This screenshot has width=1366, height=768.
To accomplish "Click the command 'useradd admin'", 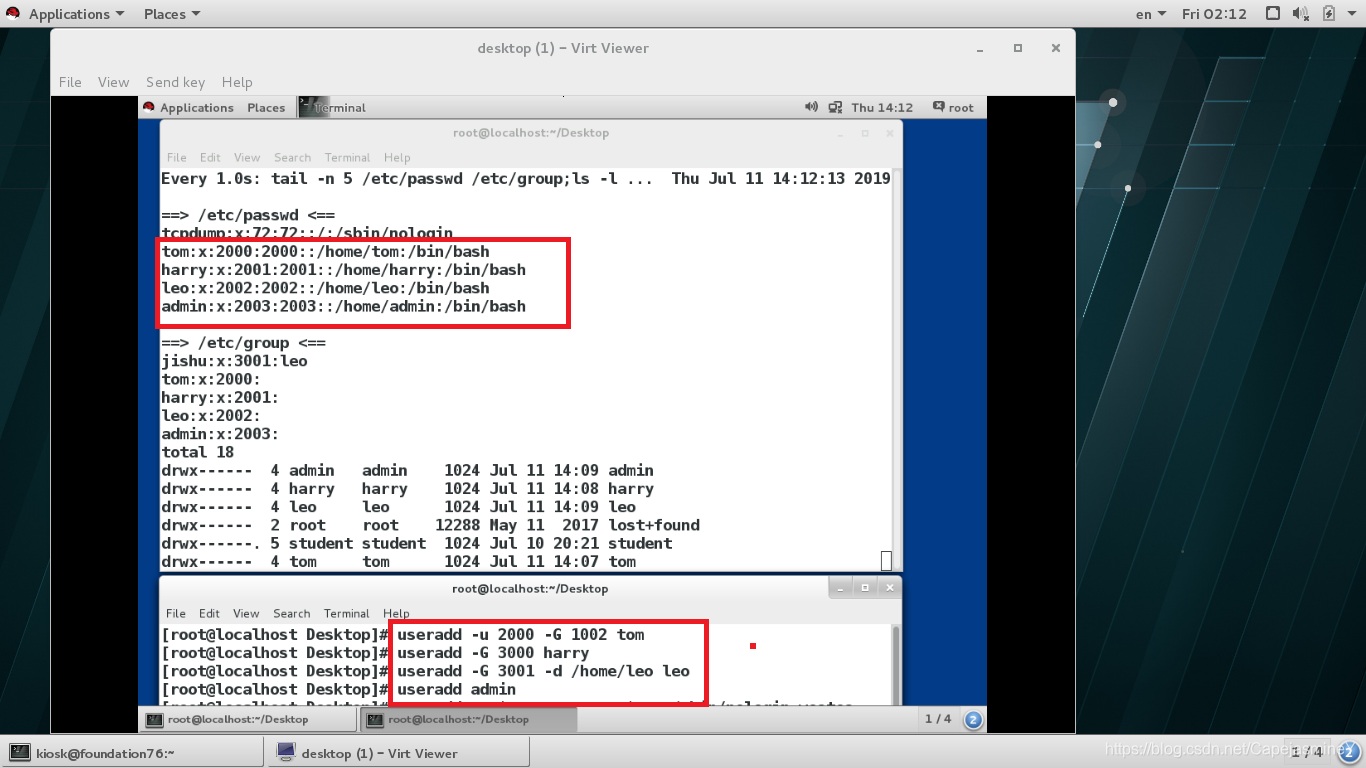I will (x=456, y=689).
